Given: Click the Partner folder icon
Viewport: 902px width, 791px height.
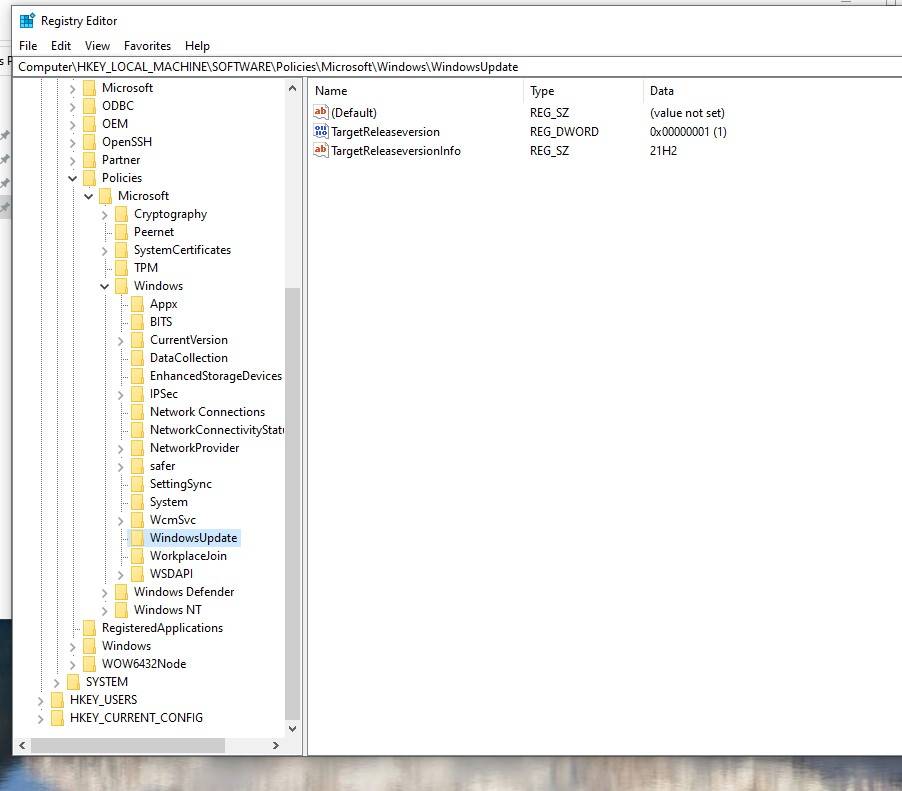Looking at the screenshot, I should click(x=89, y=160).
